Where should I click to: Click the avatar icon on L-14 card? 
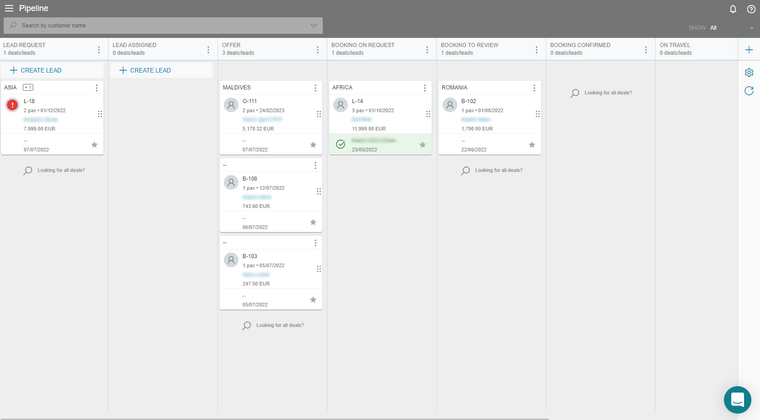[x=341, y=105]
